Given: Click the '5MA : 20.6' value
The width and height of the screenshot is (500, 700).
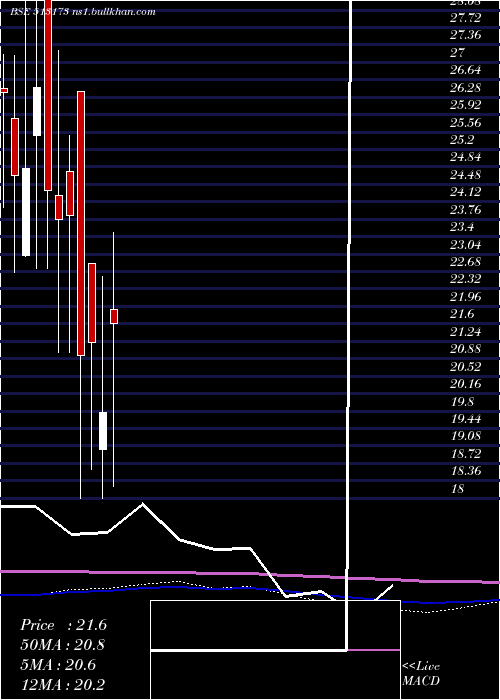Looking at the screenshot, I should [x=58, y=665].
